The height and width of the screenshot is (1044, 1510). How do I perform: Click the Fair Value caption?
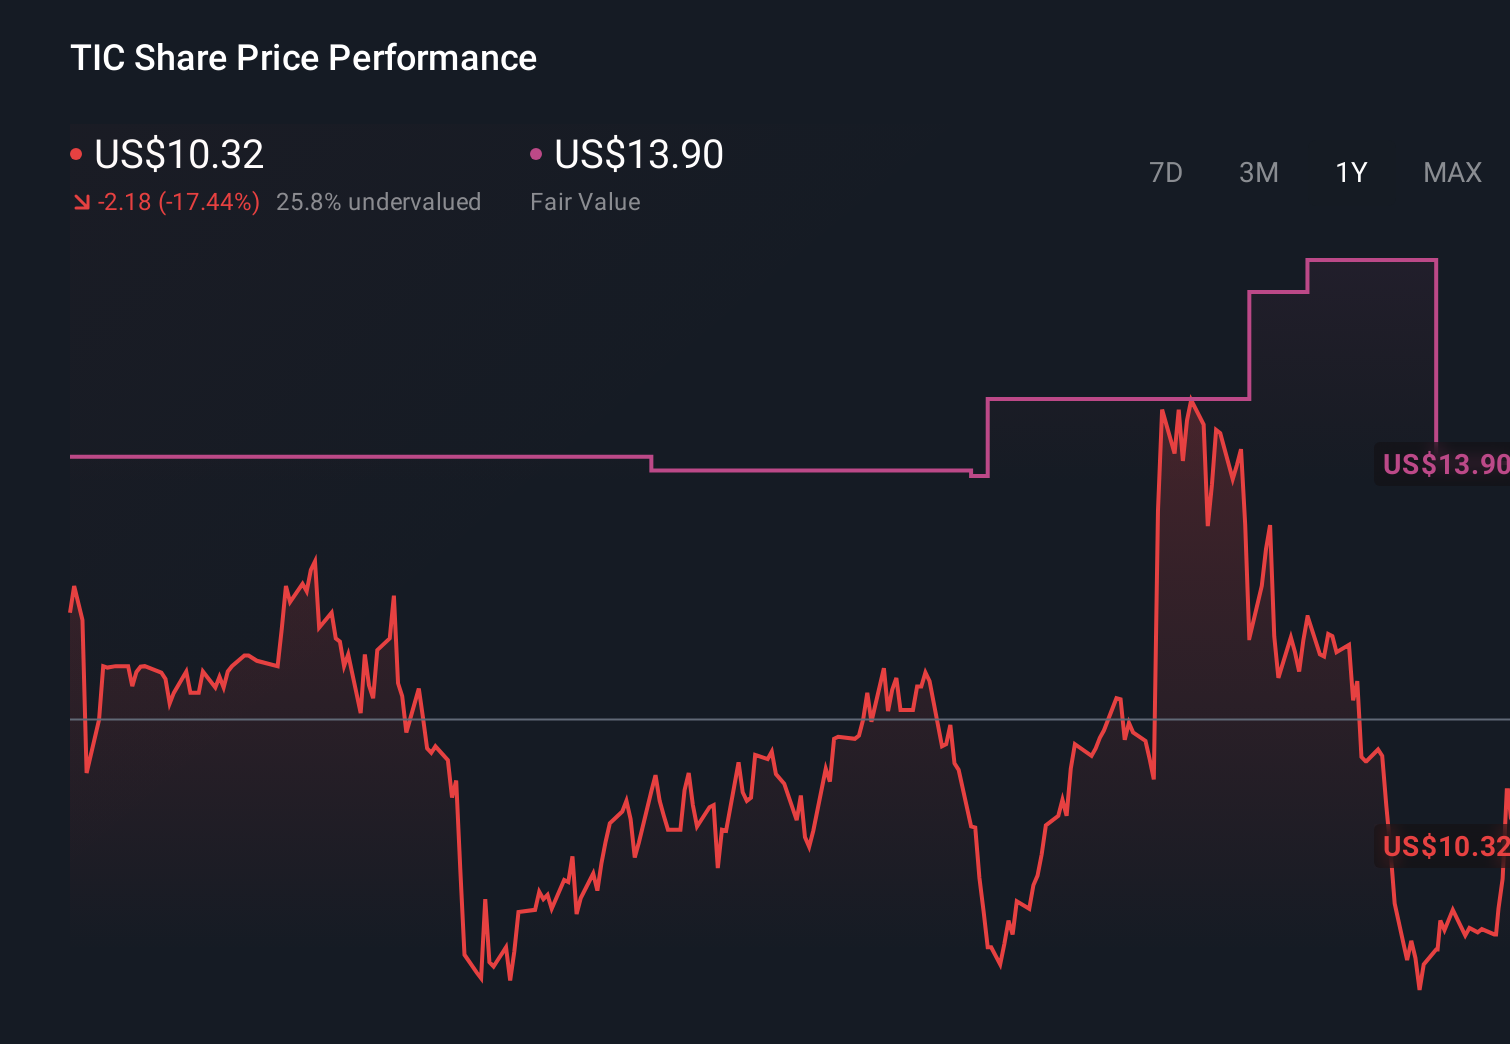click(585, 202)
